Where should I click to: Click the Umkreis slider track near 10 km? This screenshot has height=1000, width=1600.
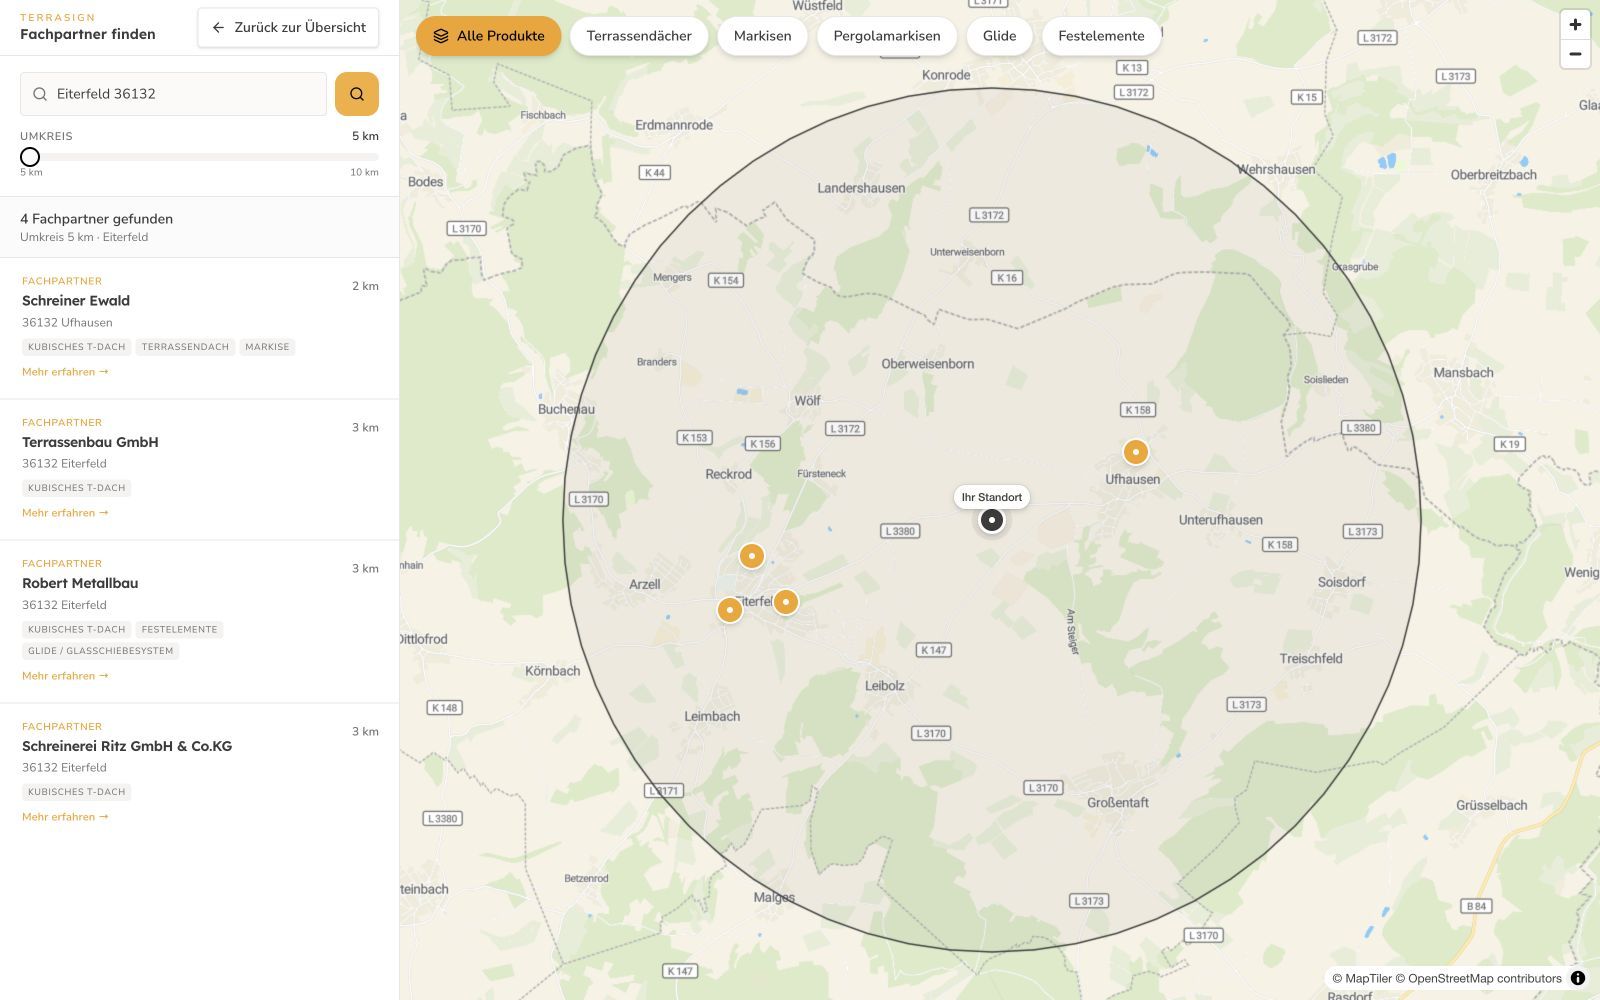coord(372,157)
